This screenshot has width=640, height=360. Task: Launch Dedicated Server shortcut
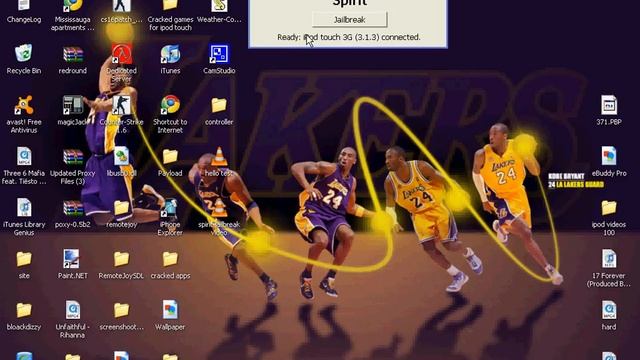122,54
